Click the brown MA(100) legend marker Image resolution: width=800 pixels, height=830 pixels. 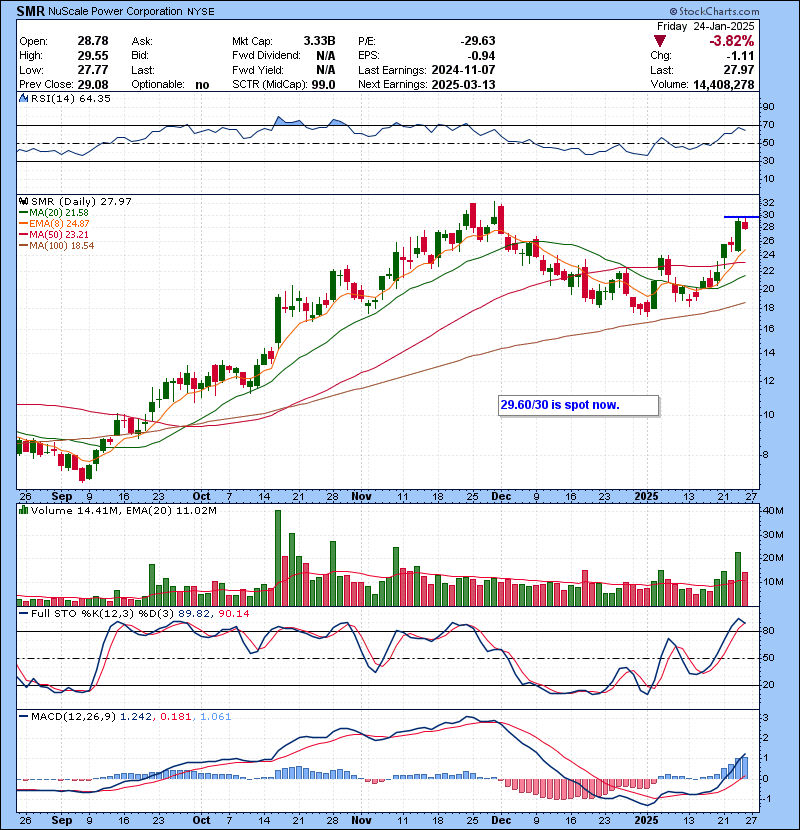[23, 246]
